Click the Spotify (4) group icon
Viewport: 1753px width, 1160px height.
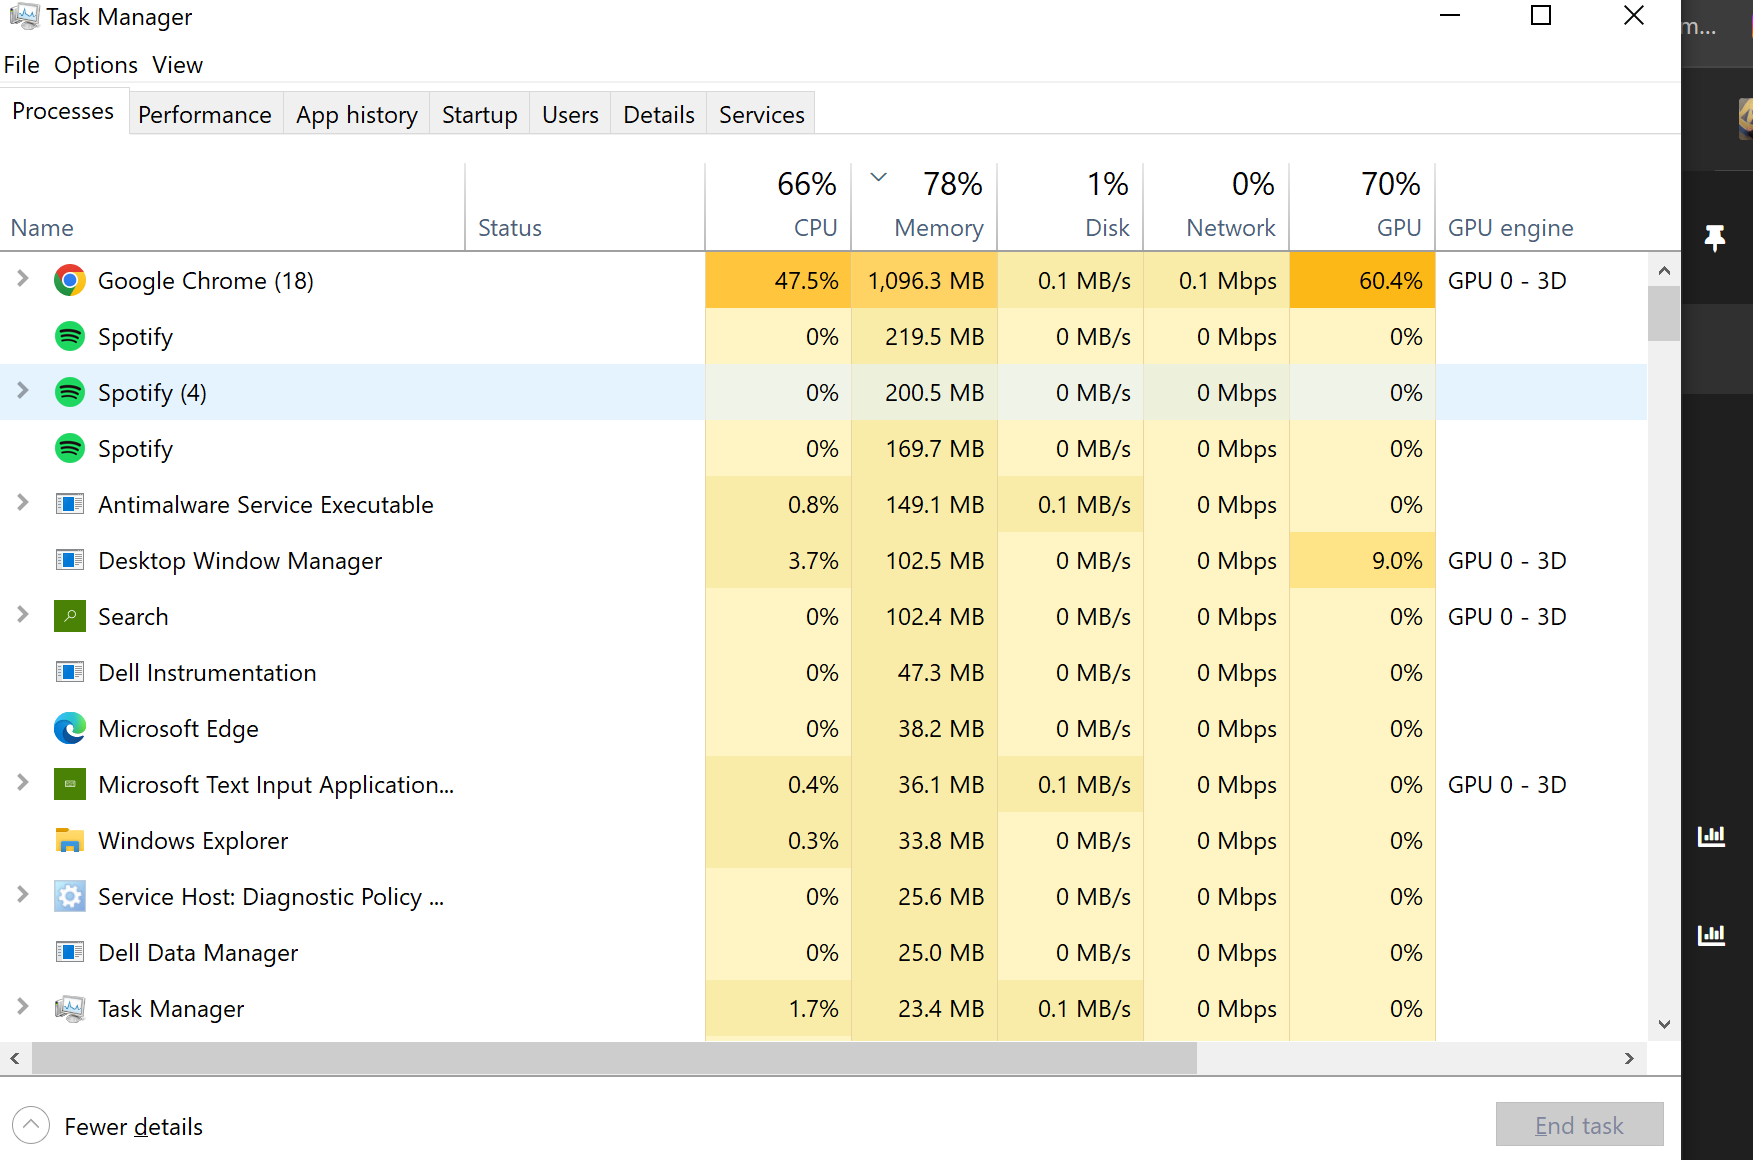(69, 393)
